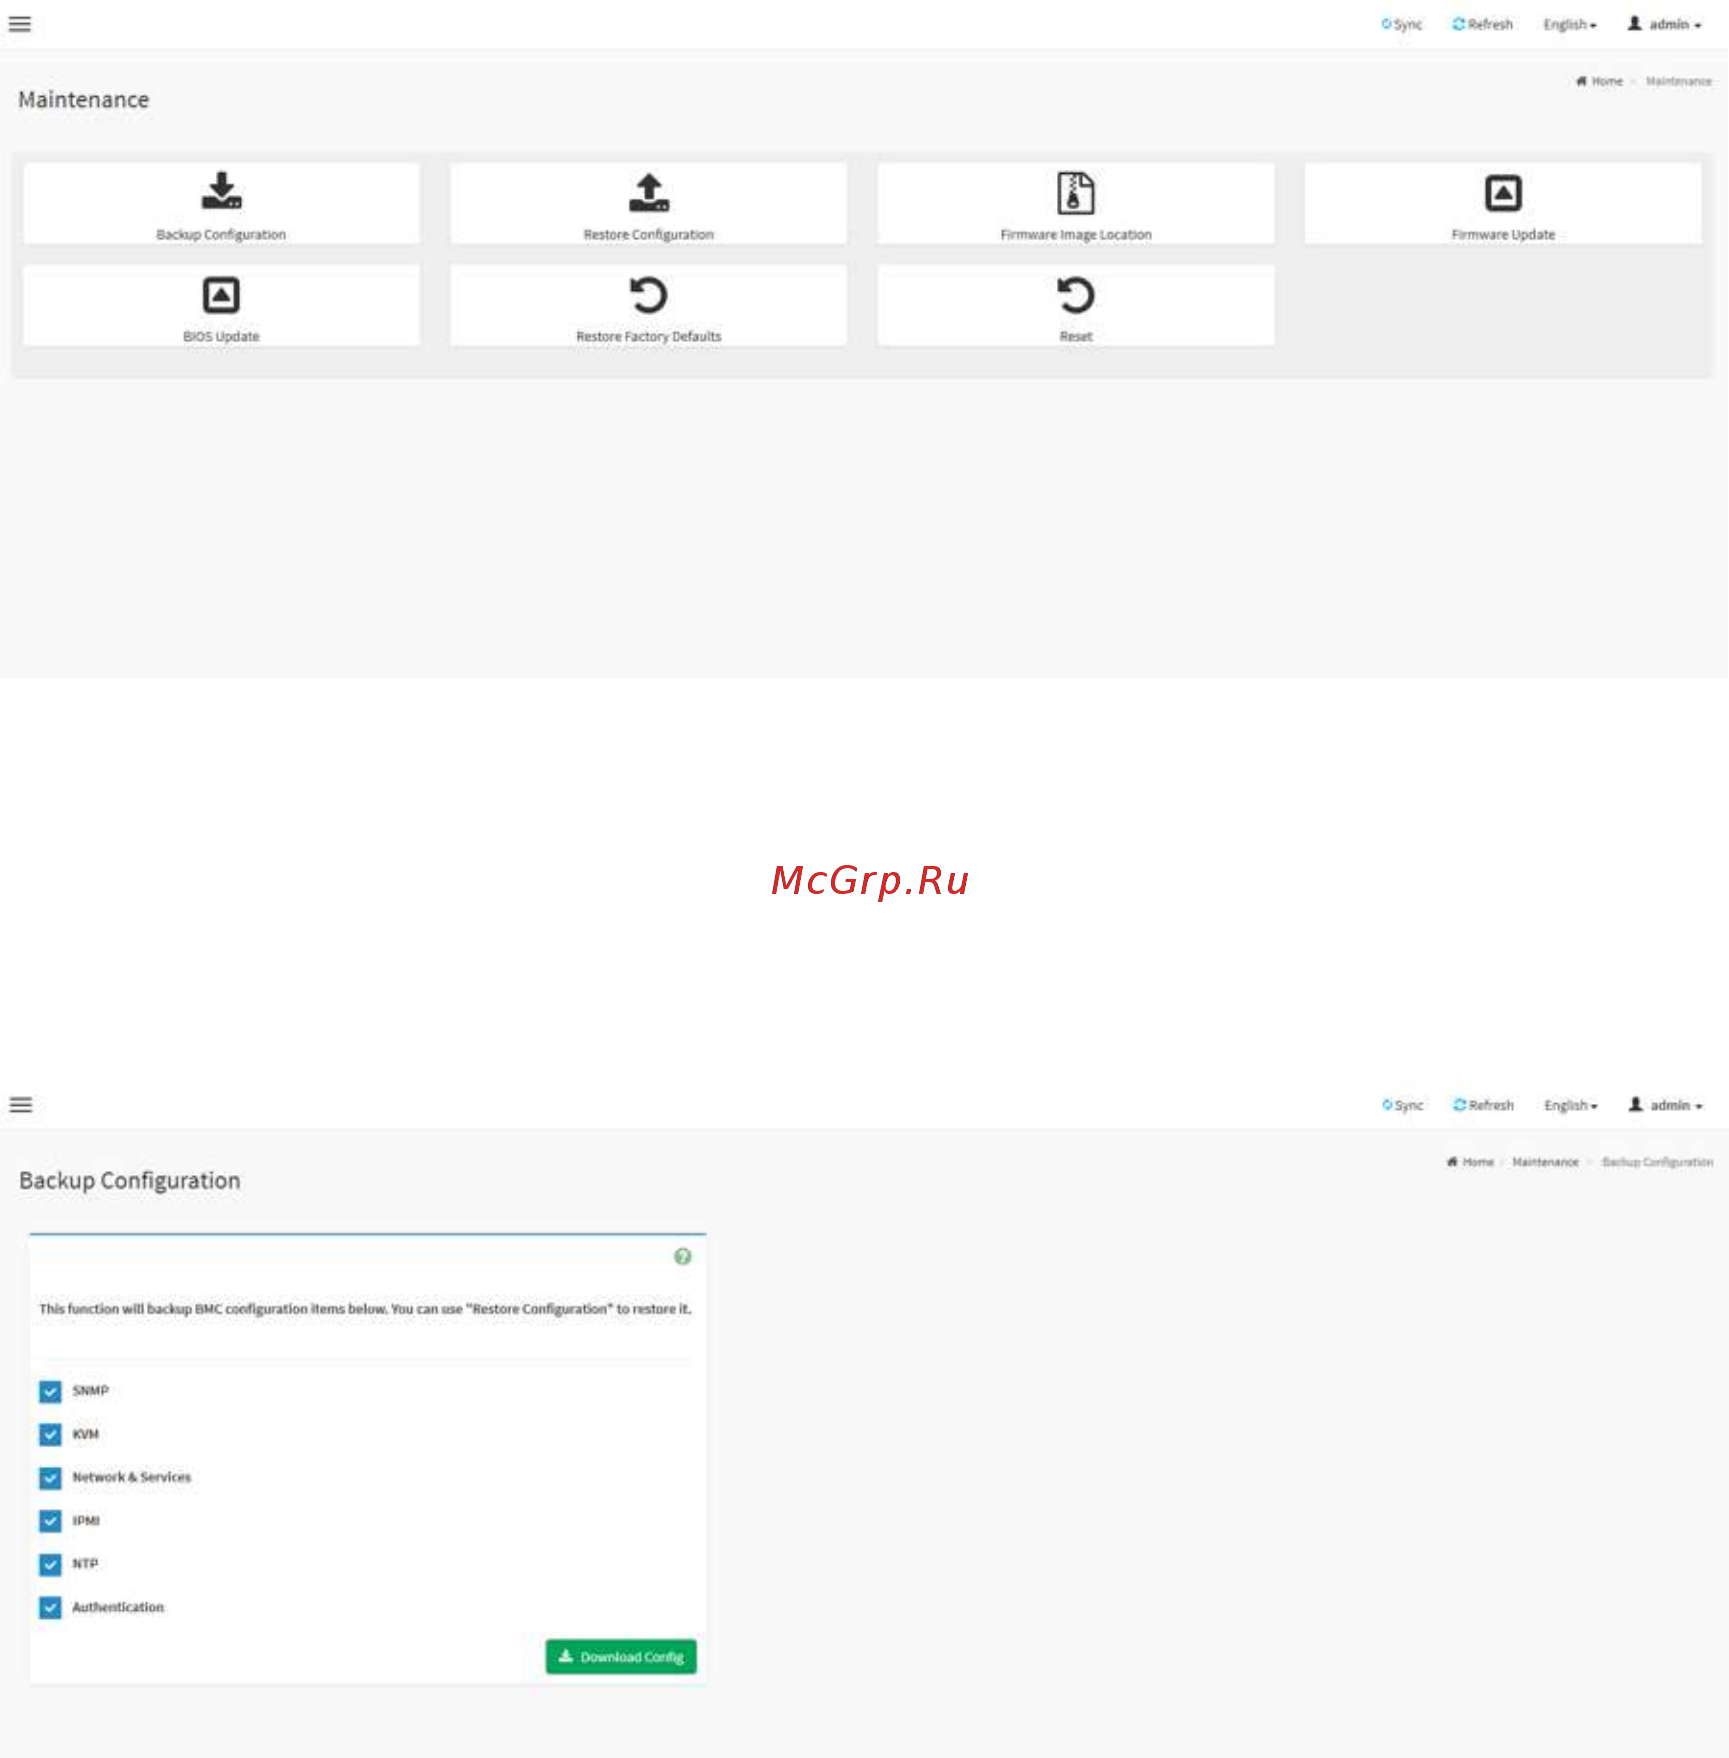Uncheck the KVM checkbox
This screenshot has height=1758, width=1729.
click(x=50, y=1434)
